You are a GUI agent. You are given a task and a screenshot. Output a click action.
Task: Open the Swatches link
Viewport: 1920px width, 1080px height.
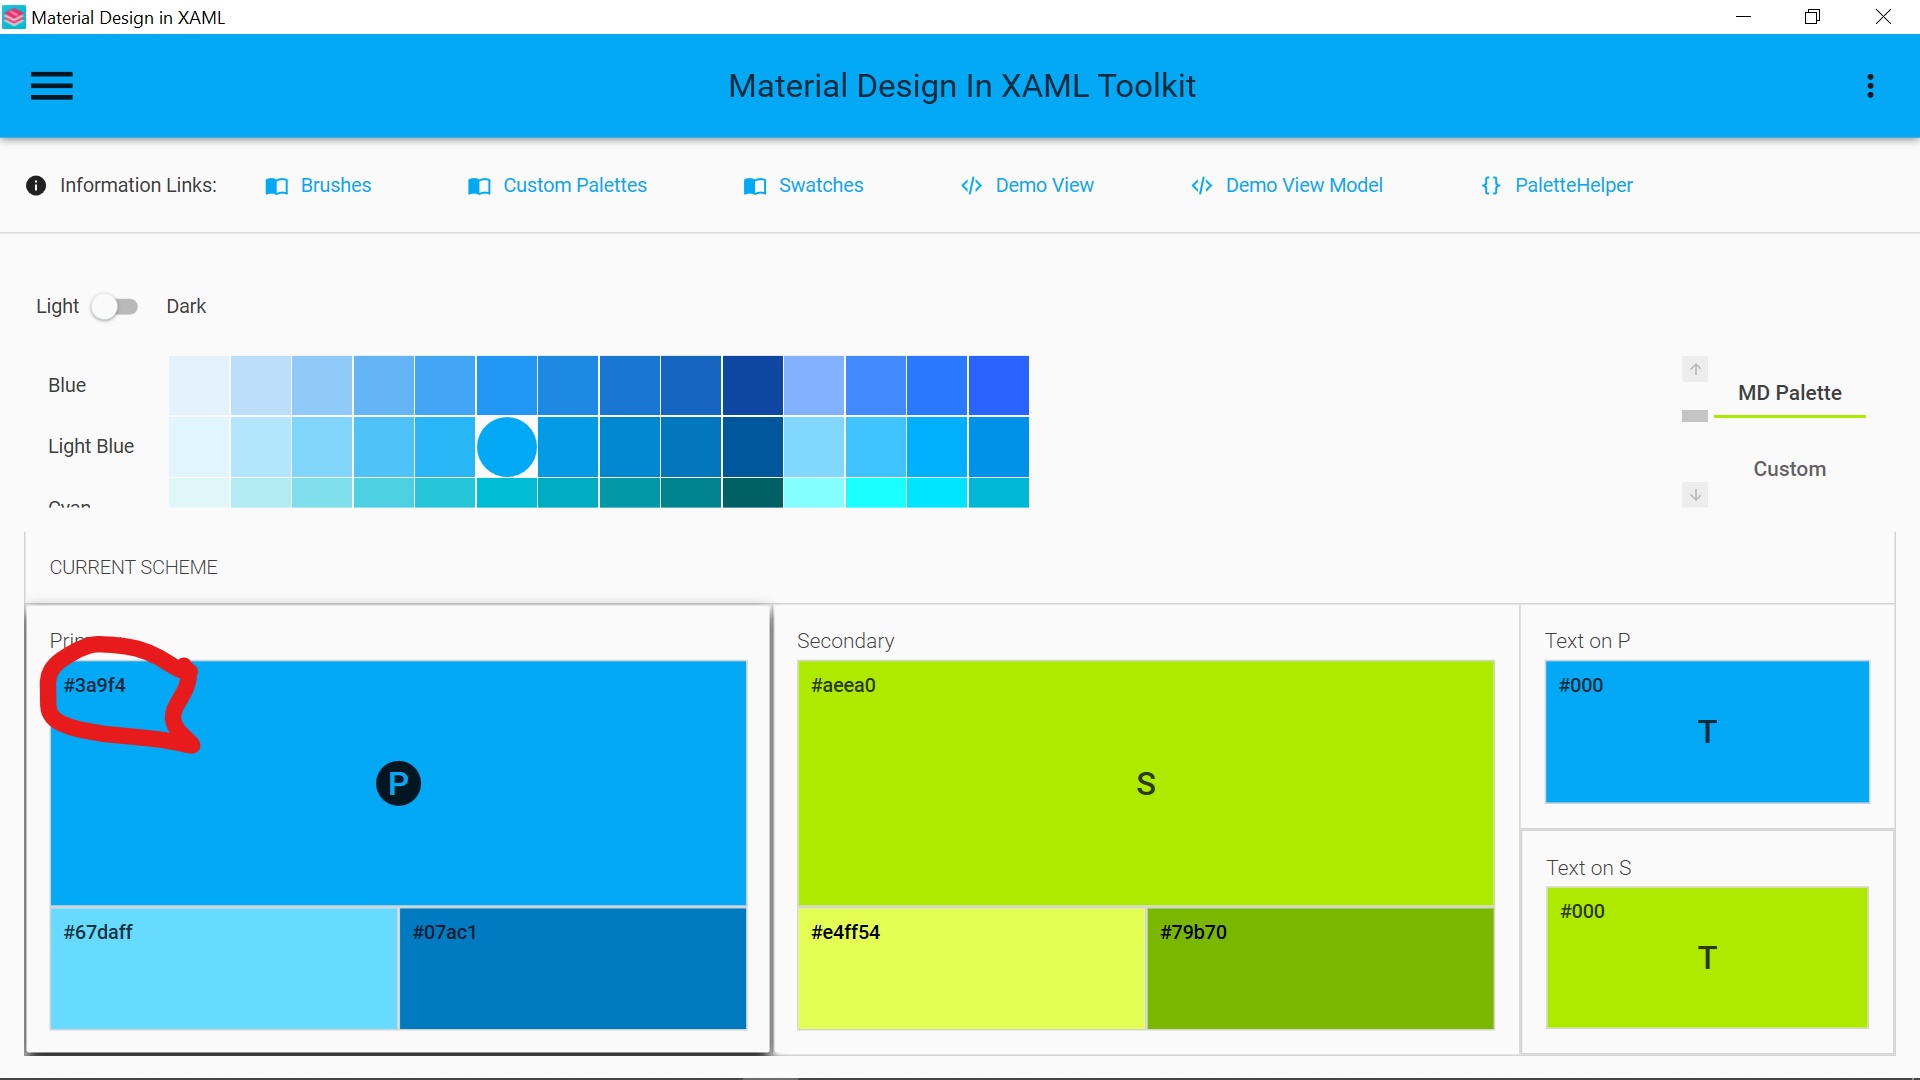(820, 185)
